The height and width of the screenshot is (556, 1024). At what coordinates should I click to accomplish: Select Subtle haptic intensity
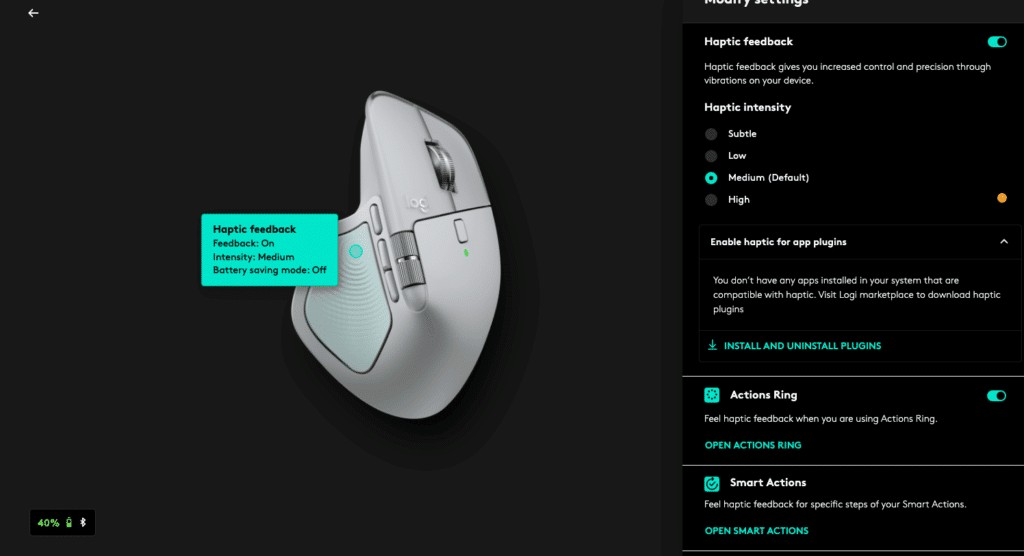(x=711, y=134)
